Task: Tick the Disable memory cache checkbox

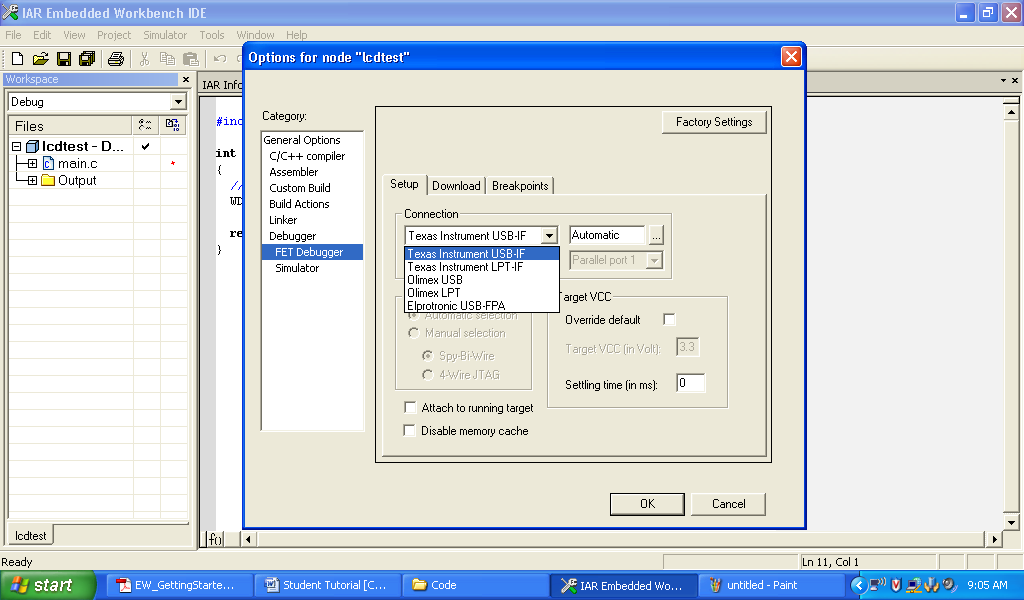Action: 409,430
